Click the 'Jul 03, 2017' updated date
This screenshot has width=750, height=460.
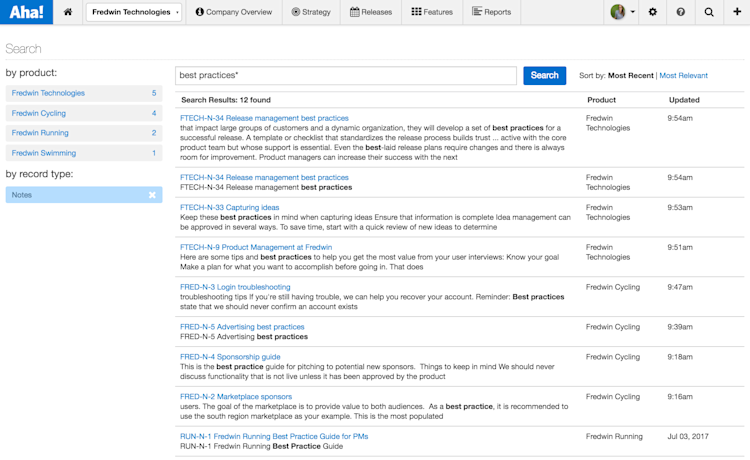coord(688,436)
